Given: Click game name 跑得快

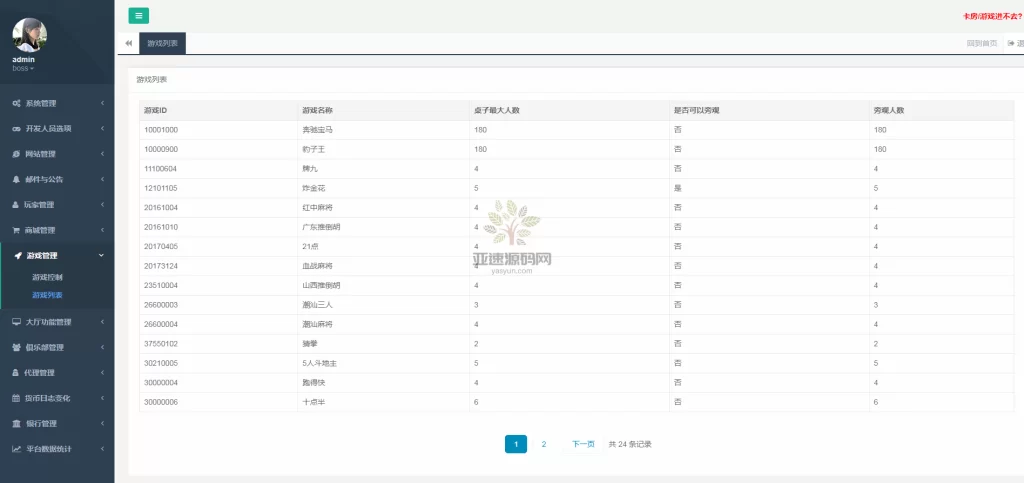Looking at the screenshot, I should pos(313,382).
